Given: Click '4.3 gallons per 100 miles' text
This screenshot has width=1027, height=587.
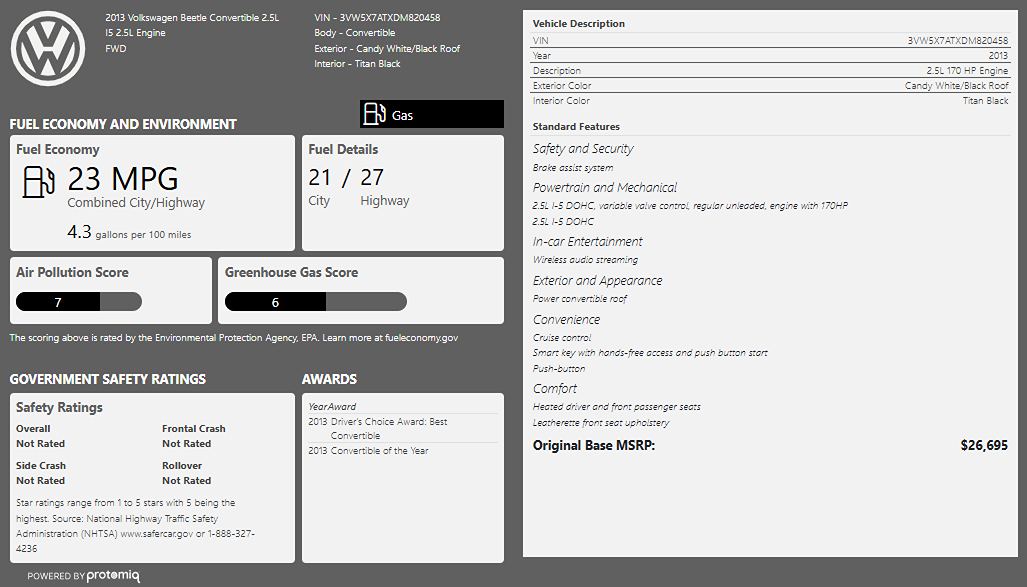Looking at the screenshot, I should [x=129, y=233].
